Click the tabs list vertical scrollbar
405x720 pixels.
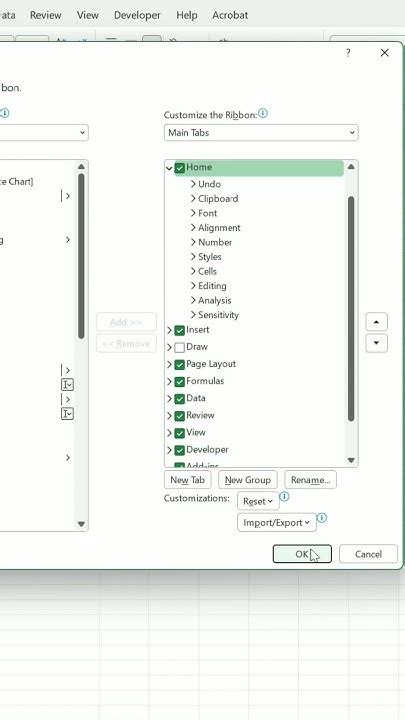[351, 309]
